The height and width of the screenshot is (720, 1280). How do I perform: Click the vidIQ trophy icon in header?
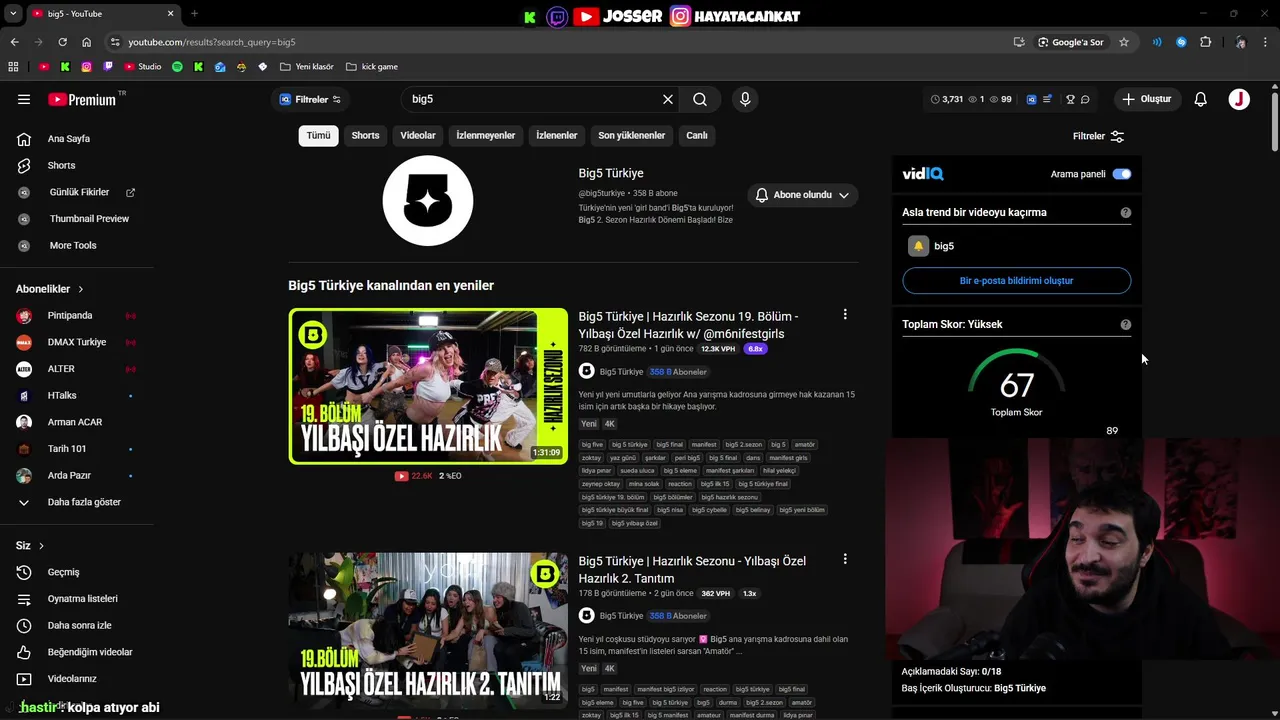click(1070, 99)
